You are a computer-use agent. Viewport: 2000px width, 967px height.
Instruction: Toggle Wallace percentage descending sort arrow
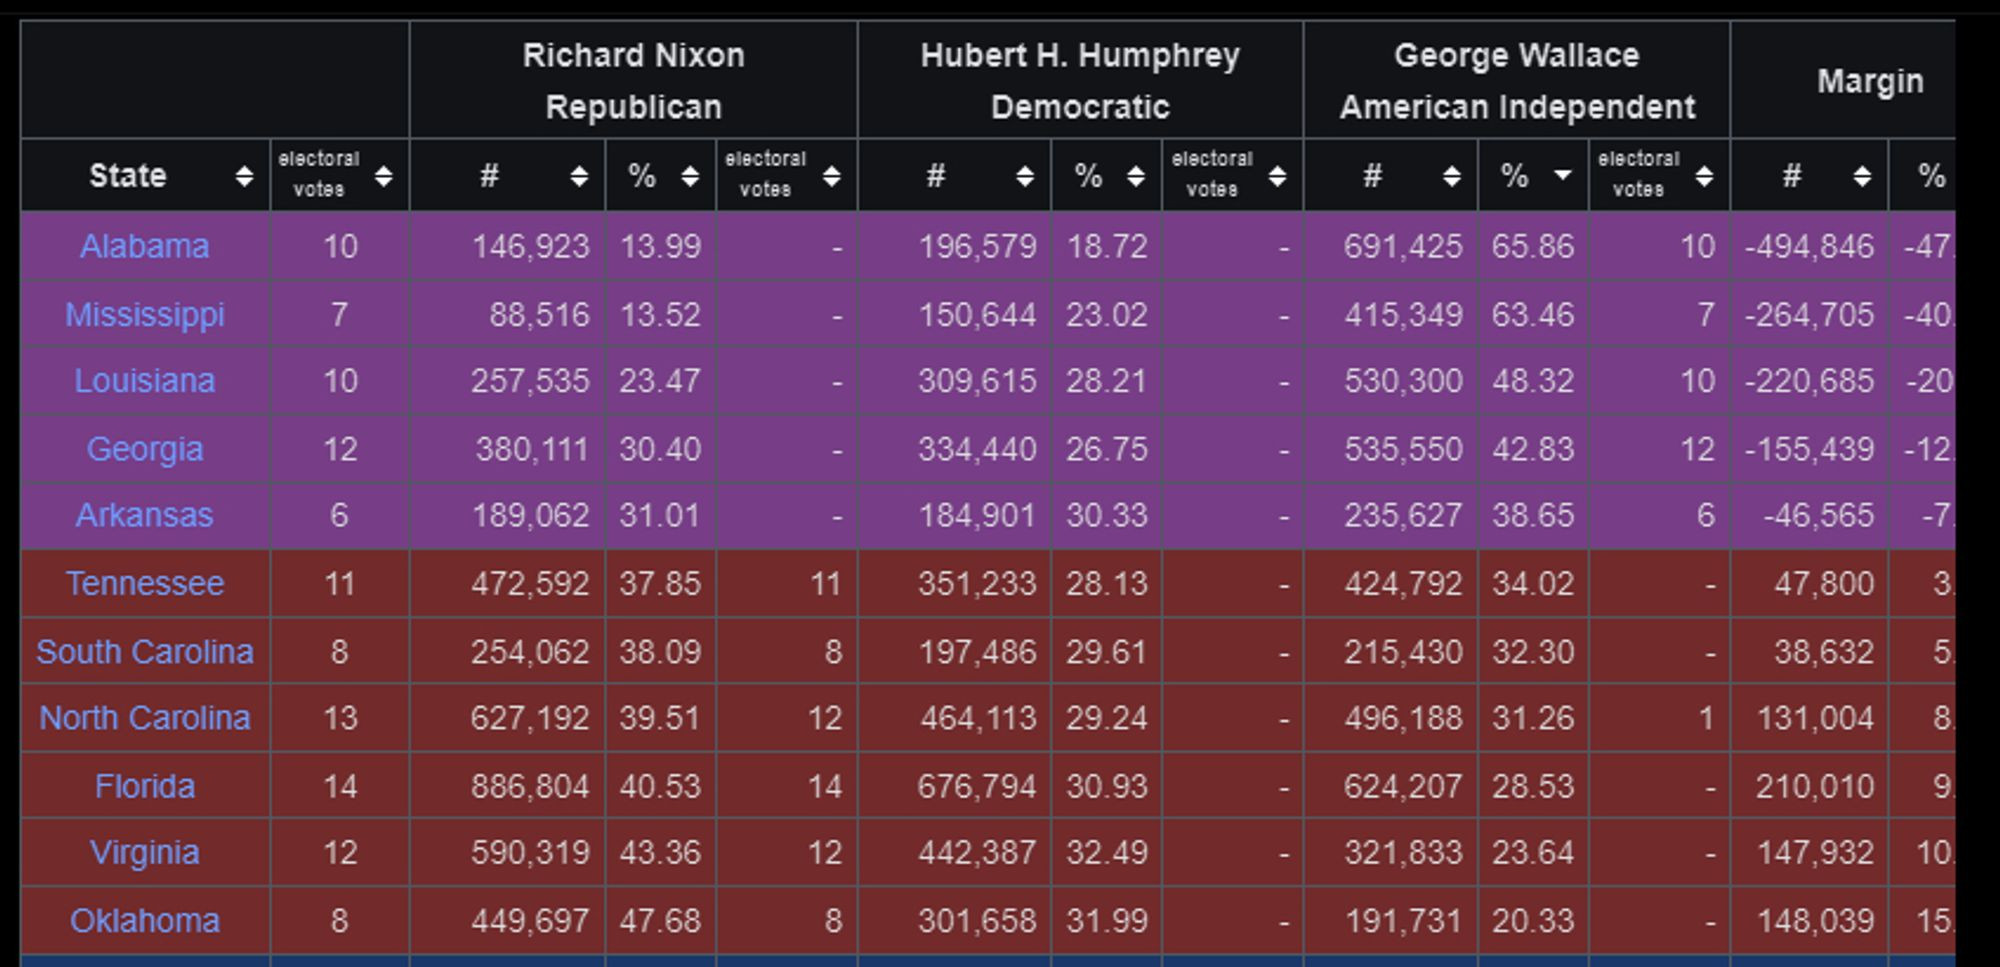pyautogui.click(x=1562, y=176)
